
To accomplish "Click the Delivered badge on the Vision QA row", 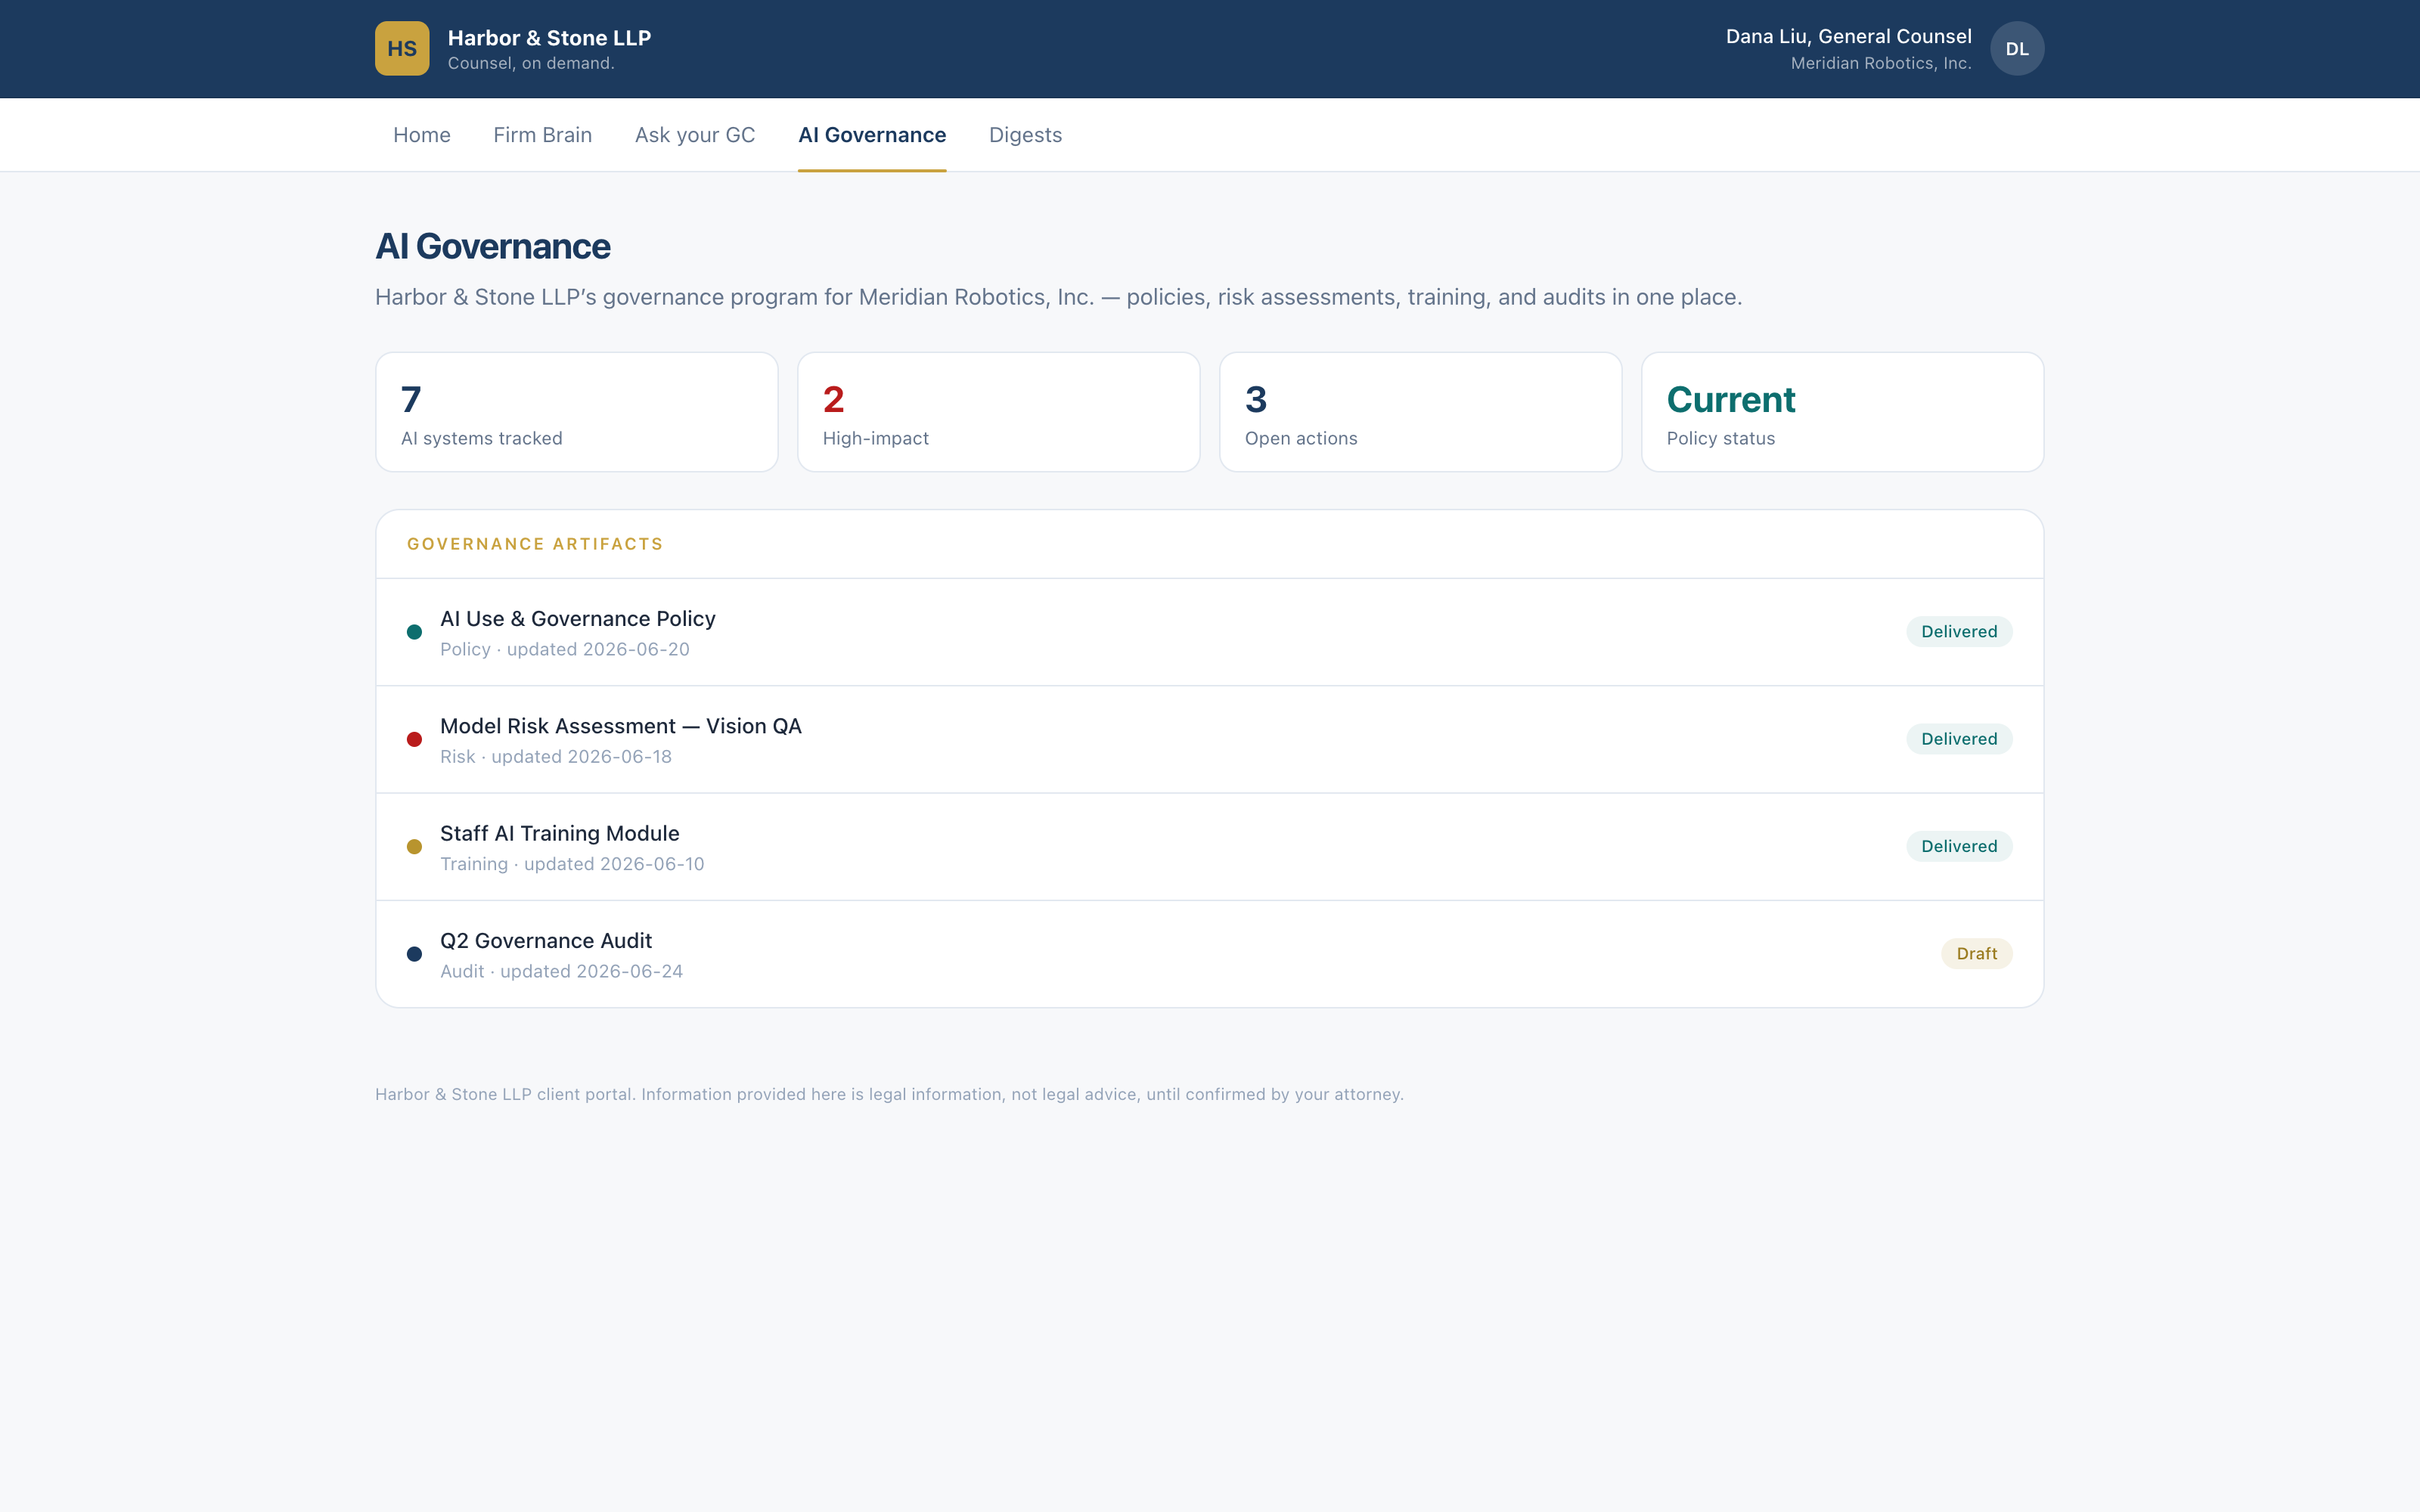I will click(1959, 739).
